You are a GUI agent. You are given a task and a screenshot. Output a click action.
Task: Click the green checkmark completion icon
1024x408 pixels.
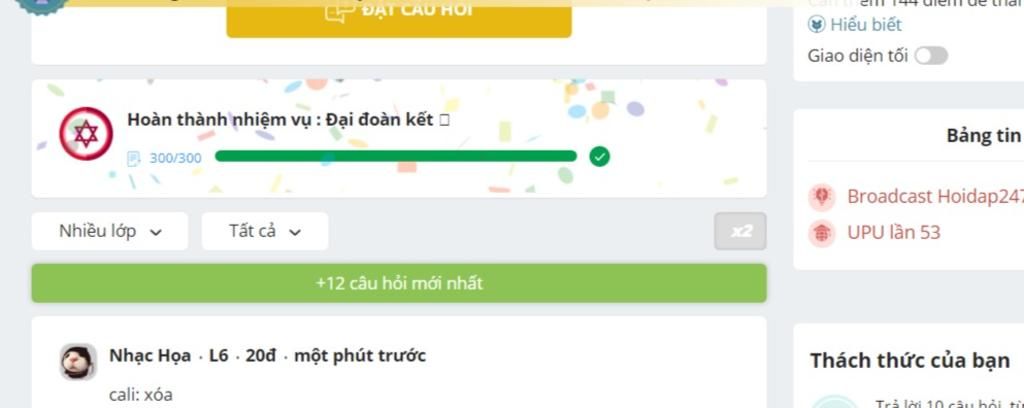click(599, 157)
